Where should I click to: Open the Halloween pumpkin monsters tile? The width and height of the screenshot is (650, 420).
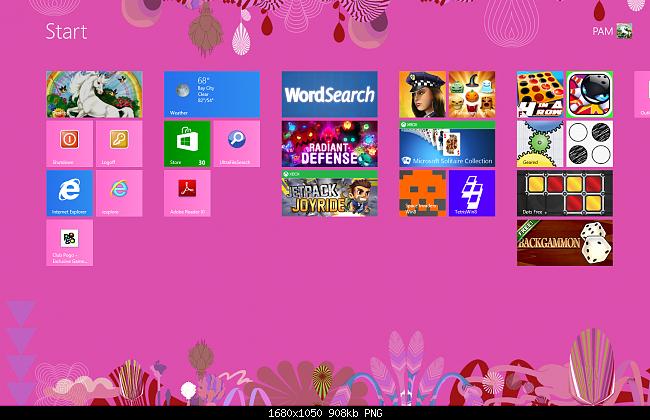point(472,95)
